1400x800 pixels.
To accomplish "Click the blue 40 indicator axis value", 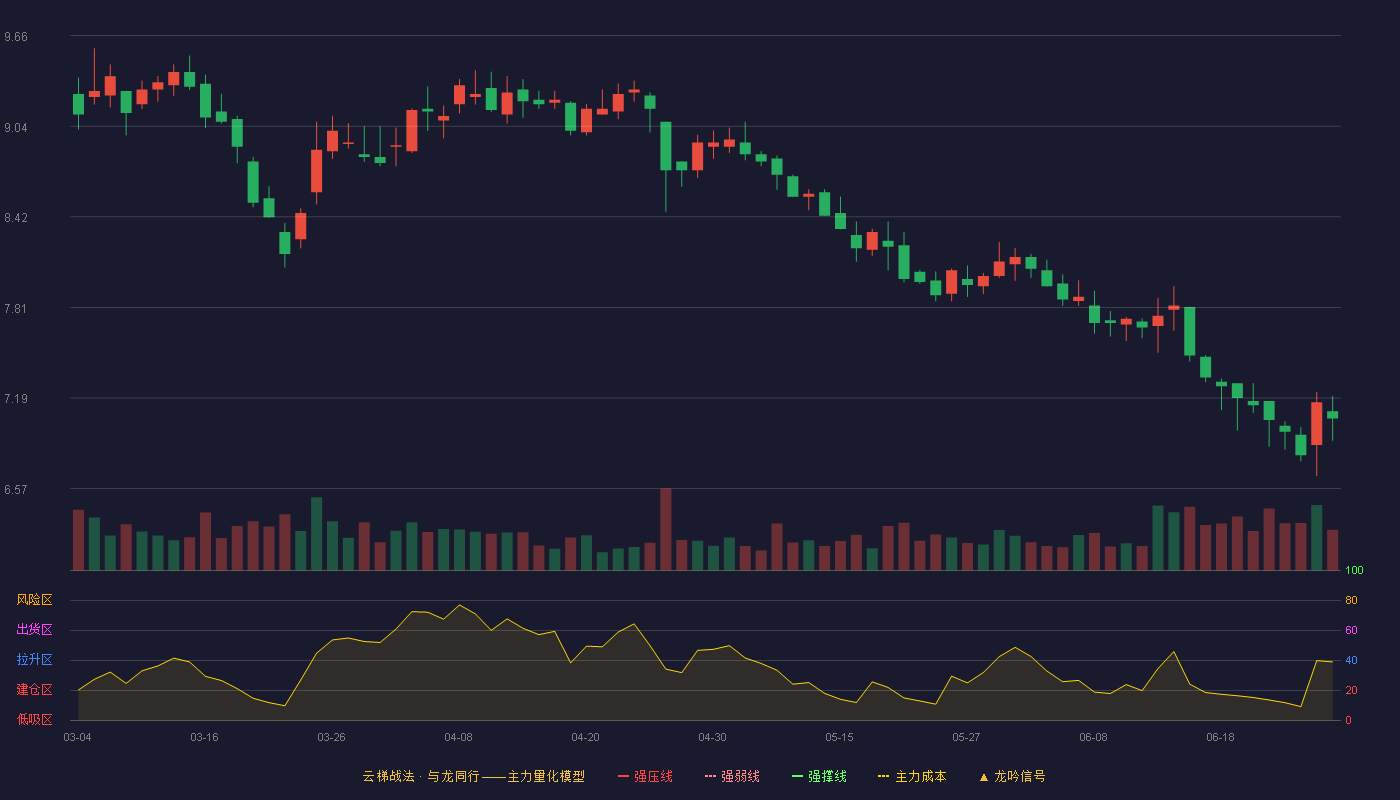I will 1351,660.
